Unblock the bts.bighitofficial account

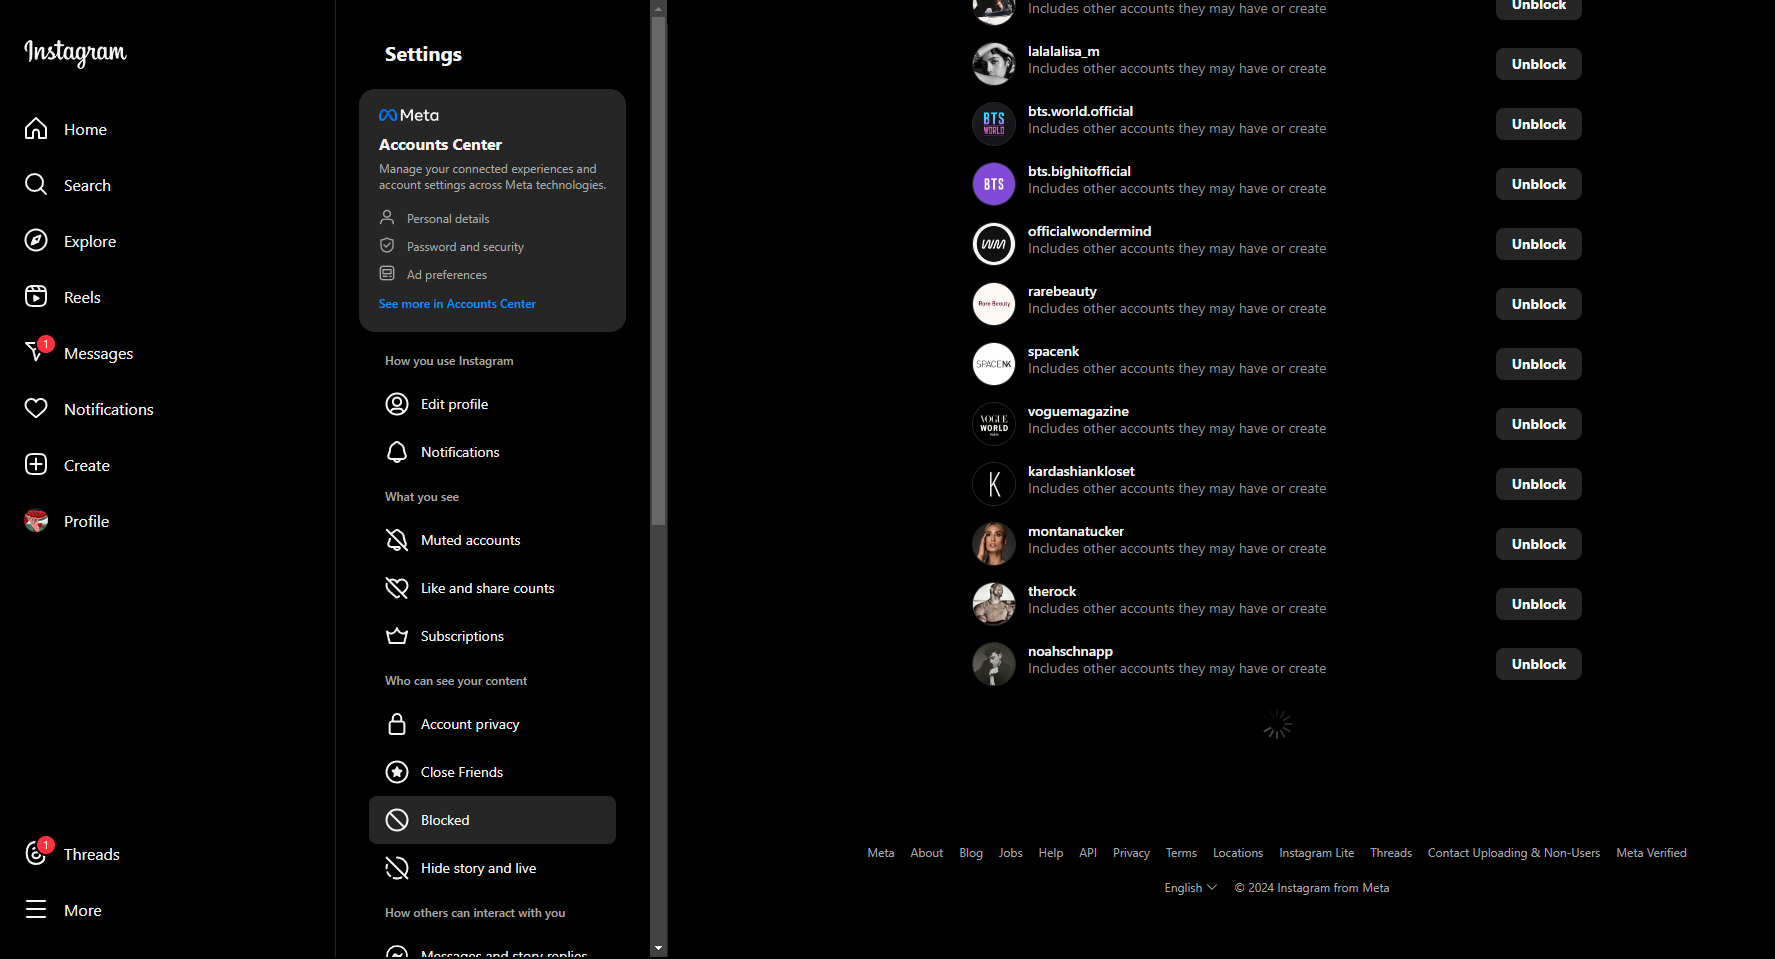coord(1539,184)
